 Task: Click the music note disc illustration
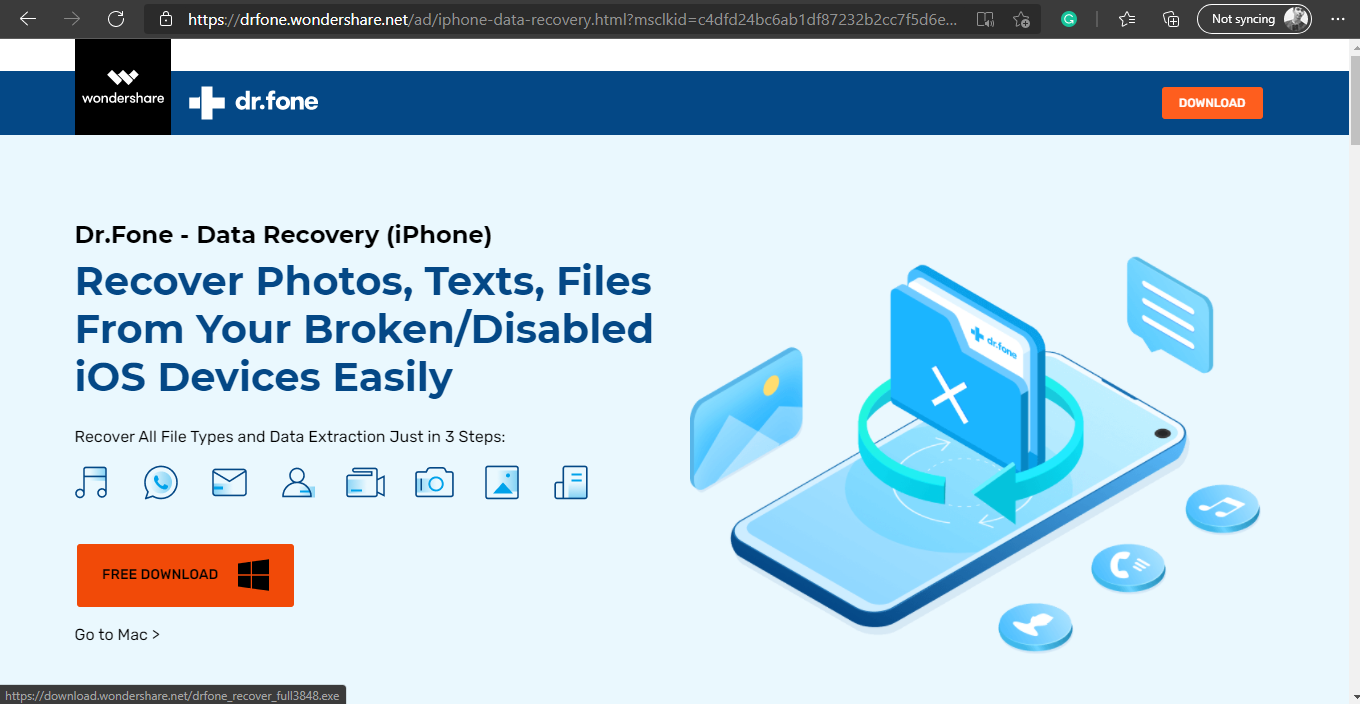click(1222, 508)
